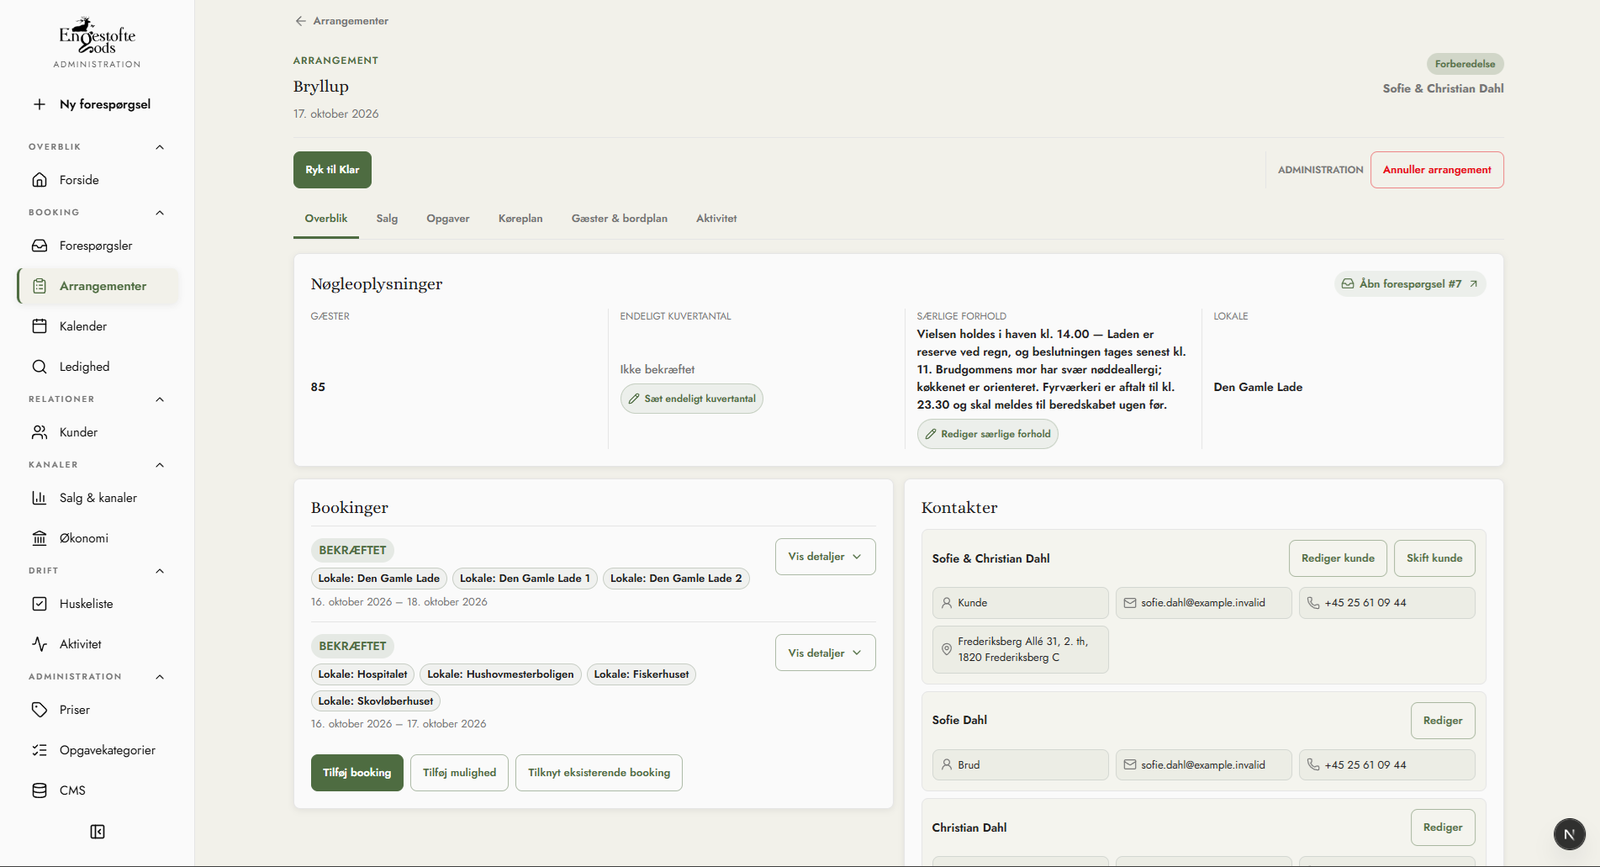Collapse the OVERBLIK sidebar section
Image resolution: width=1600 pixels, height=867 pixels.
(x=159, y=147)
